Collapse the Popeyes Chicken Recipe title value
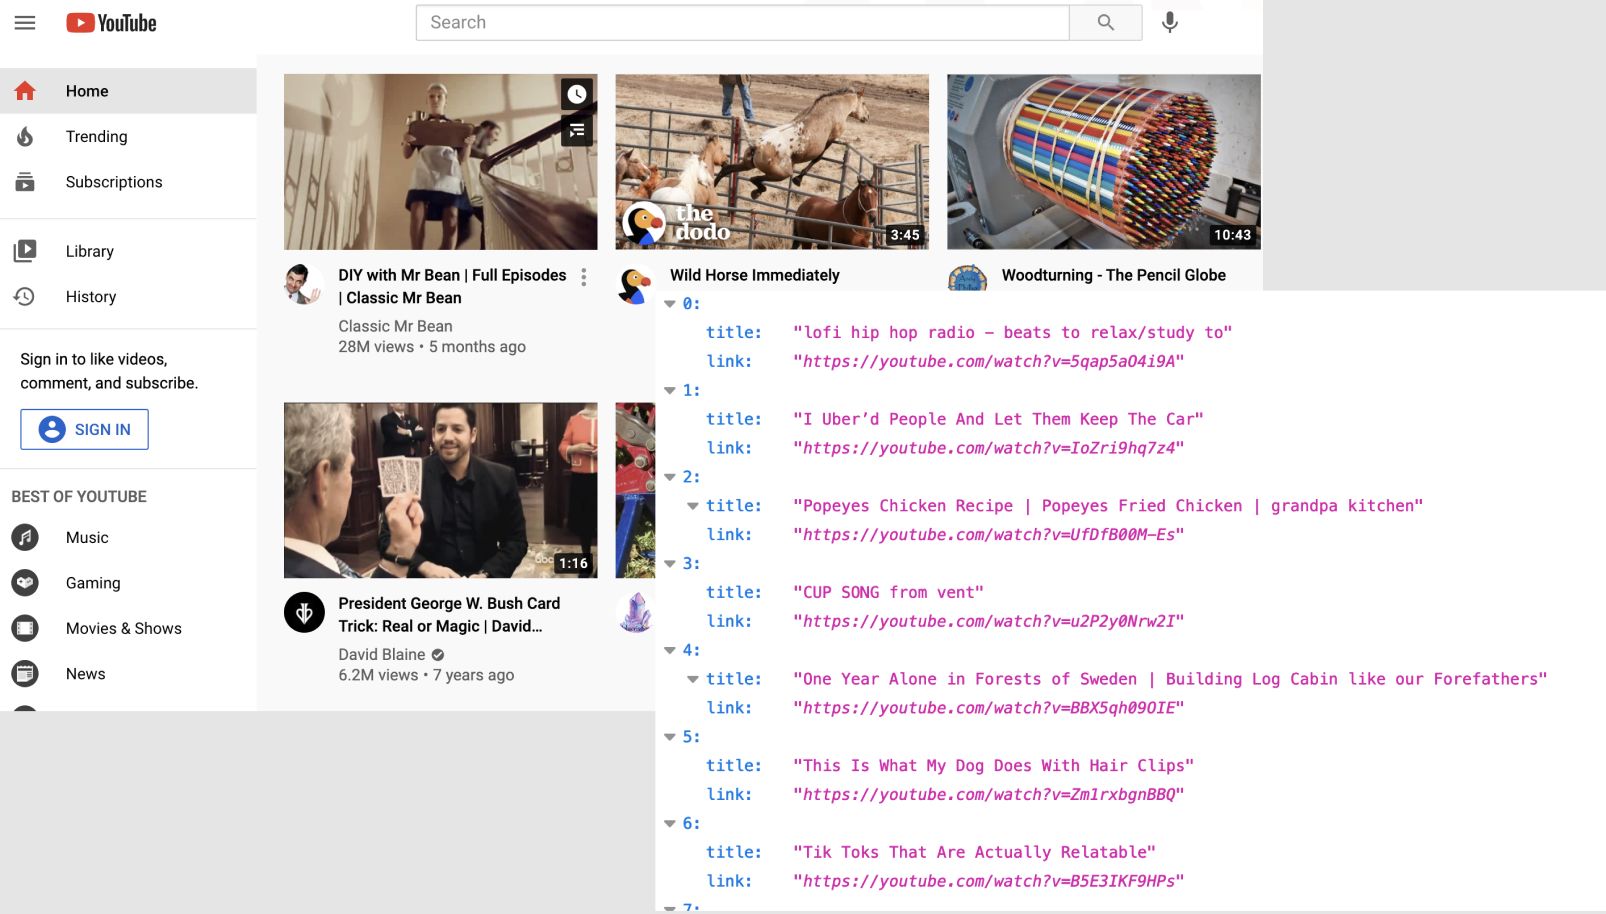Screen dimensions: 1606x914 [x=693, y=506]
